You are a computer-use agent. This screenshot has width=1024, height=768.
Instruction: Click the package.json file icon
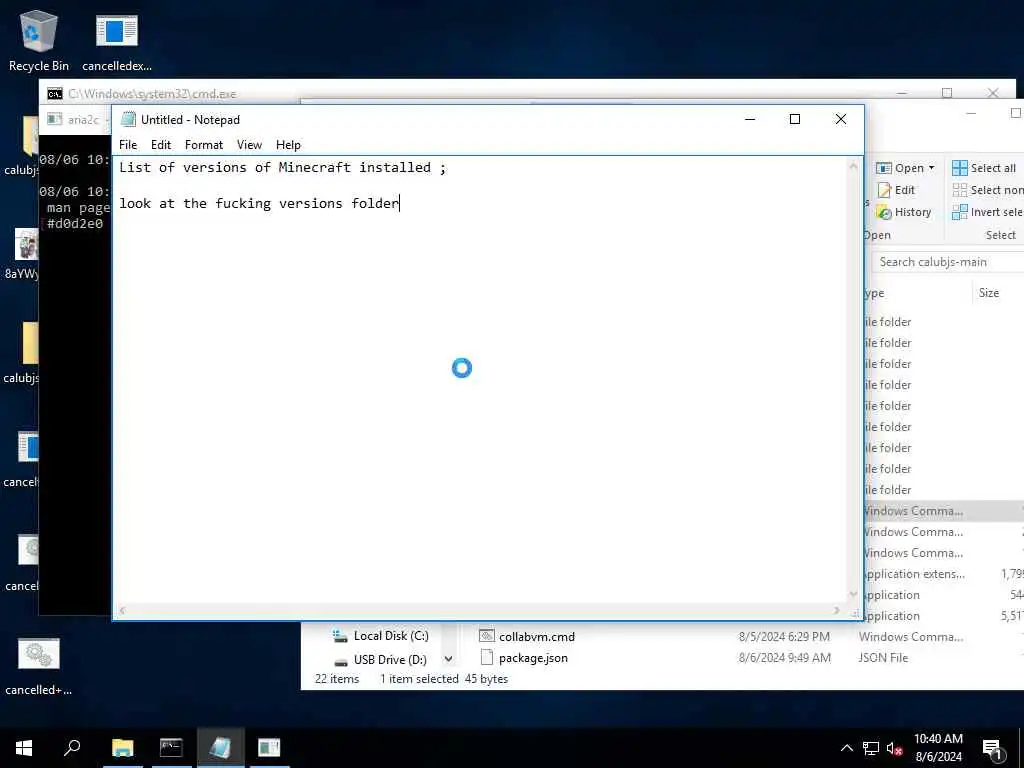[487, 658]
